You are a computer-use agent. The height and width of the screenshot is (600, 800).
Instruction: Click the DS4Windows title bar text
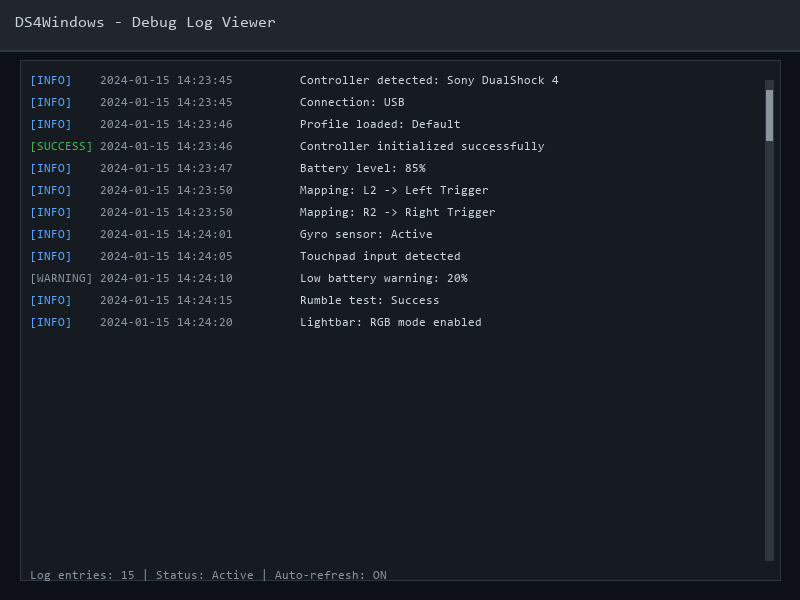[145, 22]
